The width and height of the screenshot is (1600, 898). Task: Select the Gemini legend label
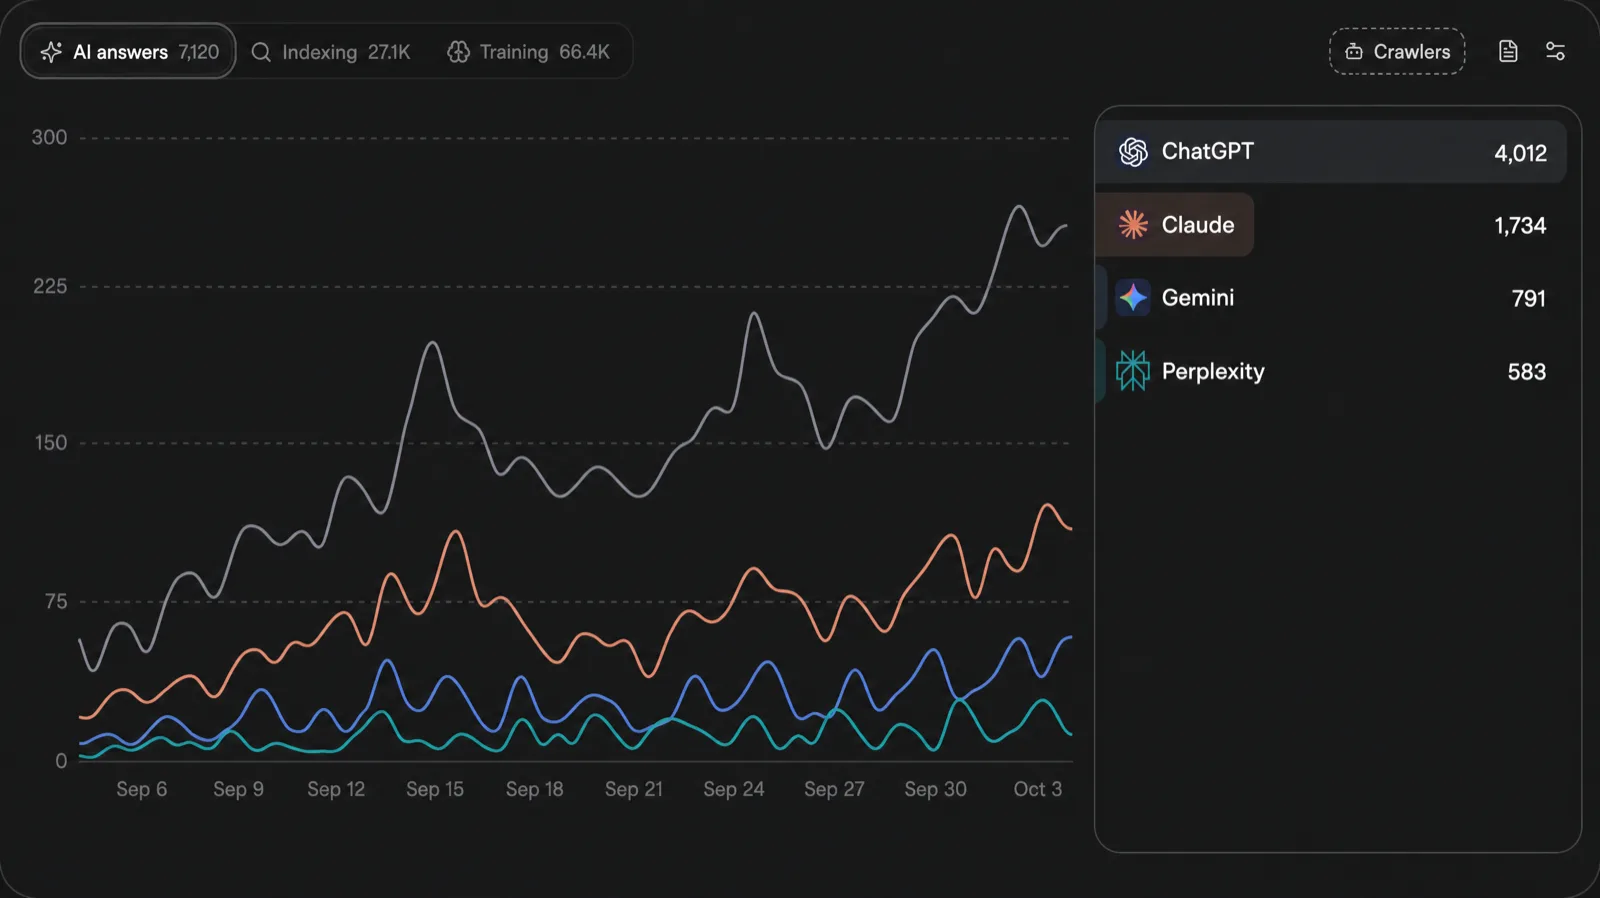pos(1198,298)
